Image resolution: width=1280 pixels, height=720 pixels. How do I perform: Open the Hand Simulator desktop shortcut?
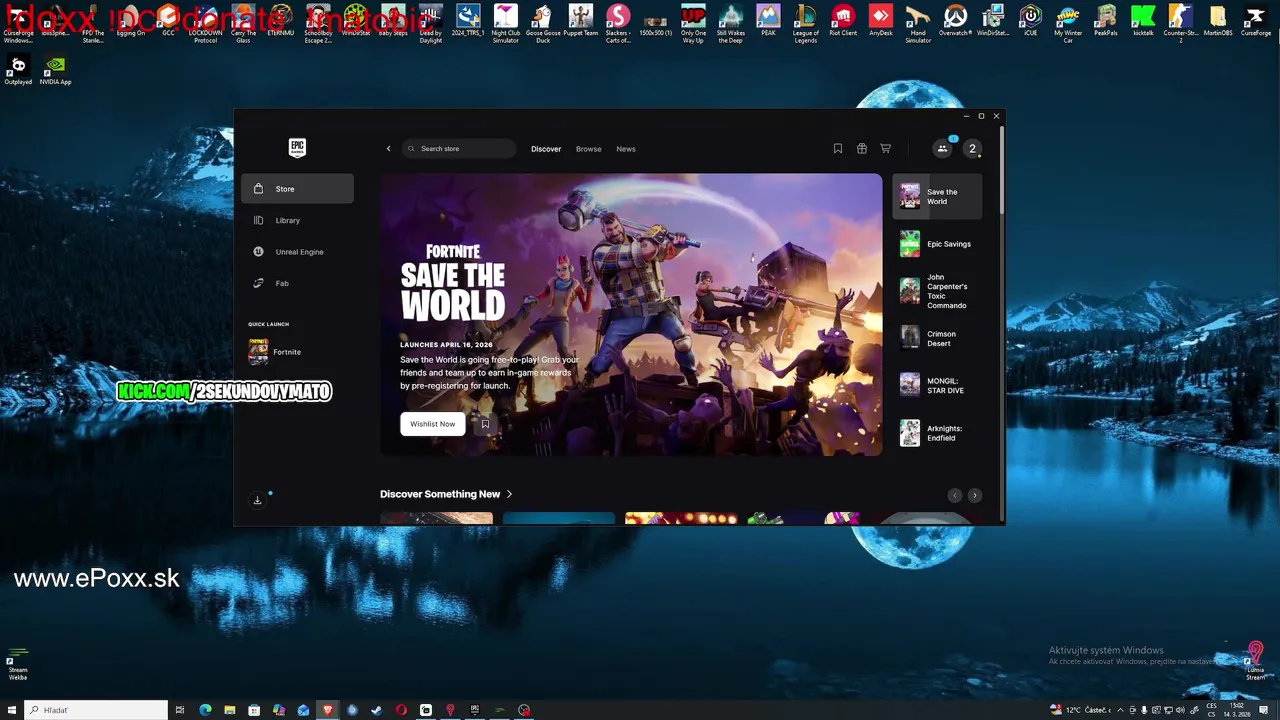click(x=918, y=23)
